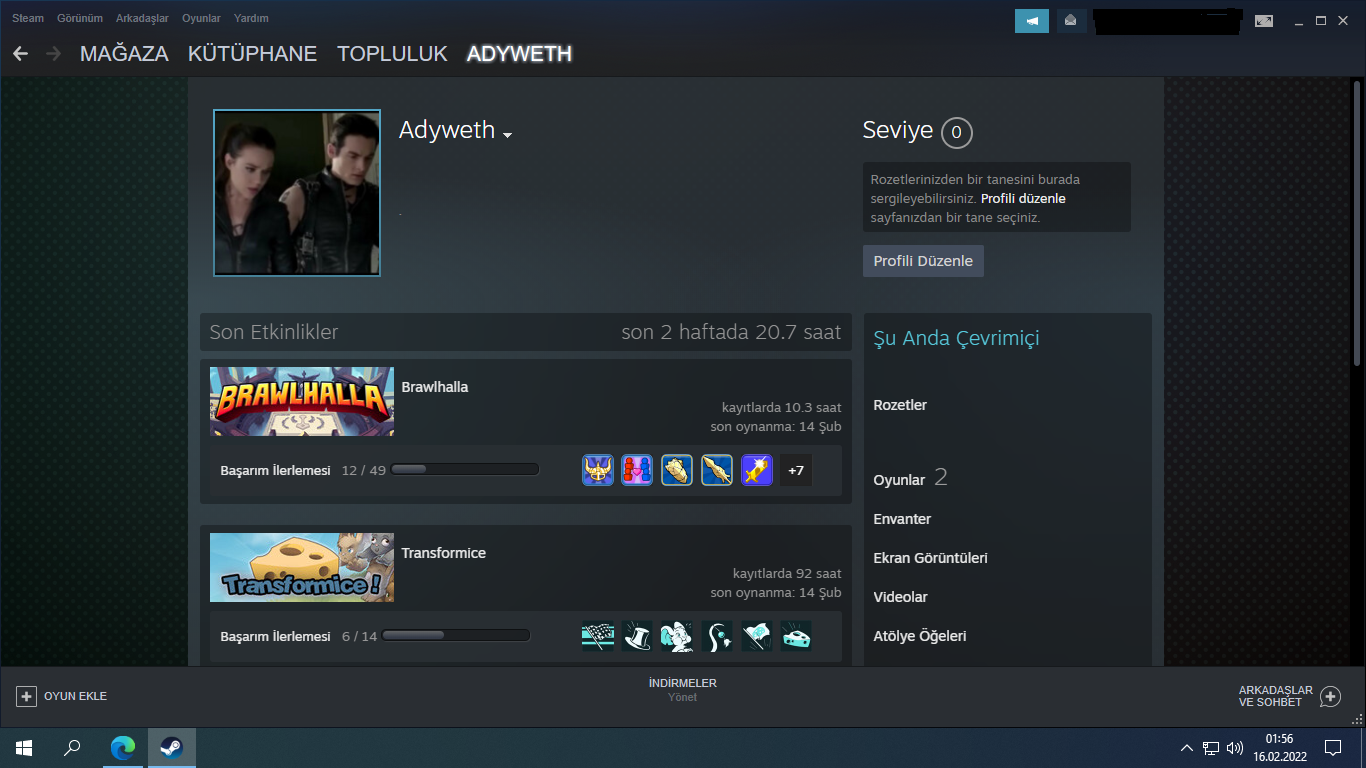The width and height of the screenshot is (1366, 768).
Task: View the Transformice cheese flag achievement
Action: pyautogui.click(x=757, y=636)
